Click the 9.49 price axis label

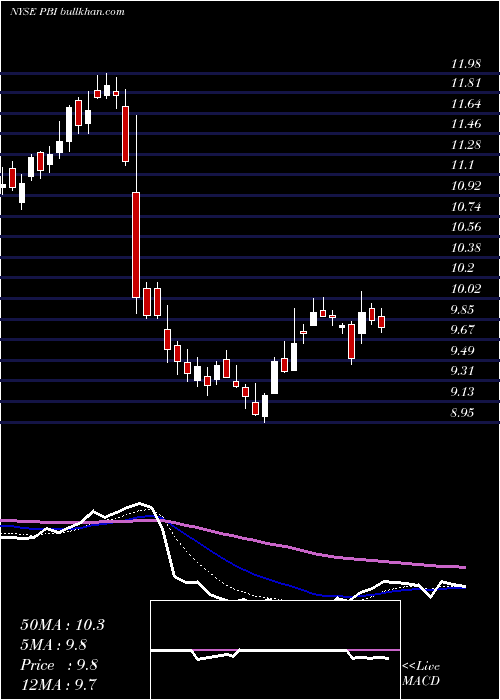[462, 350]
